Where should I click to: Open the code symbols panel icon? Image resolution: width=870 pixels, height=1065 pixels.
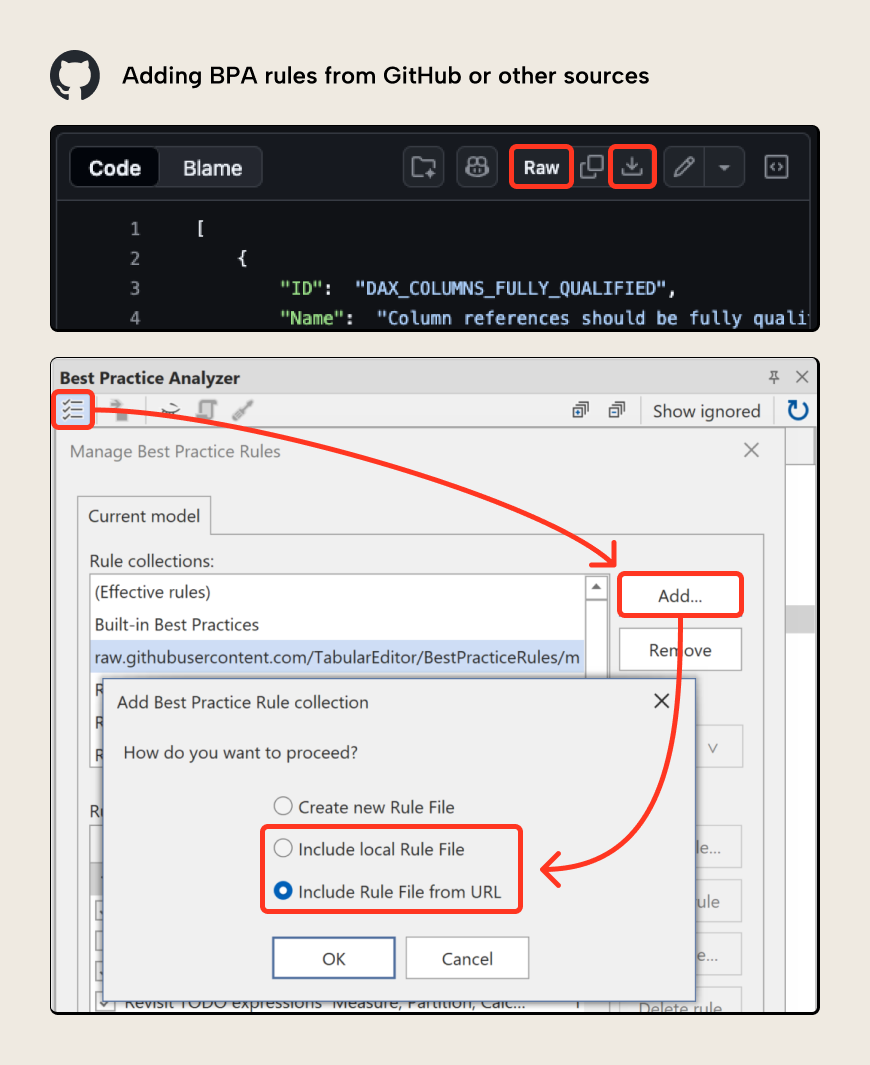point(777,167)
